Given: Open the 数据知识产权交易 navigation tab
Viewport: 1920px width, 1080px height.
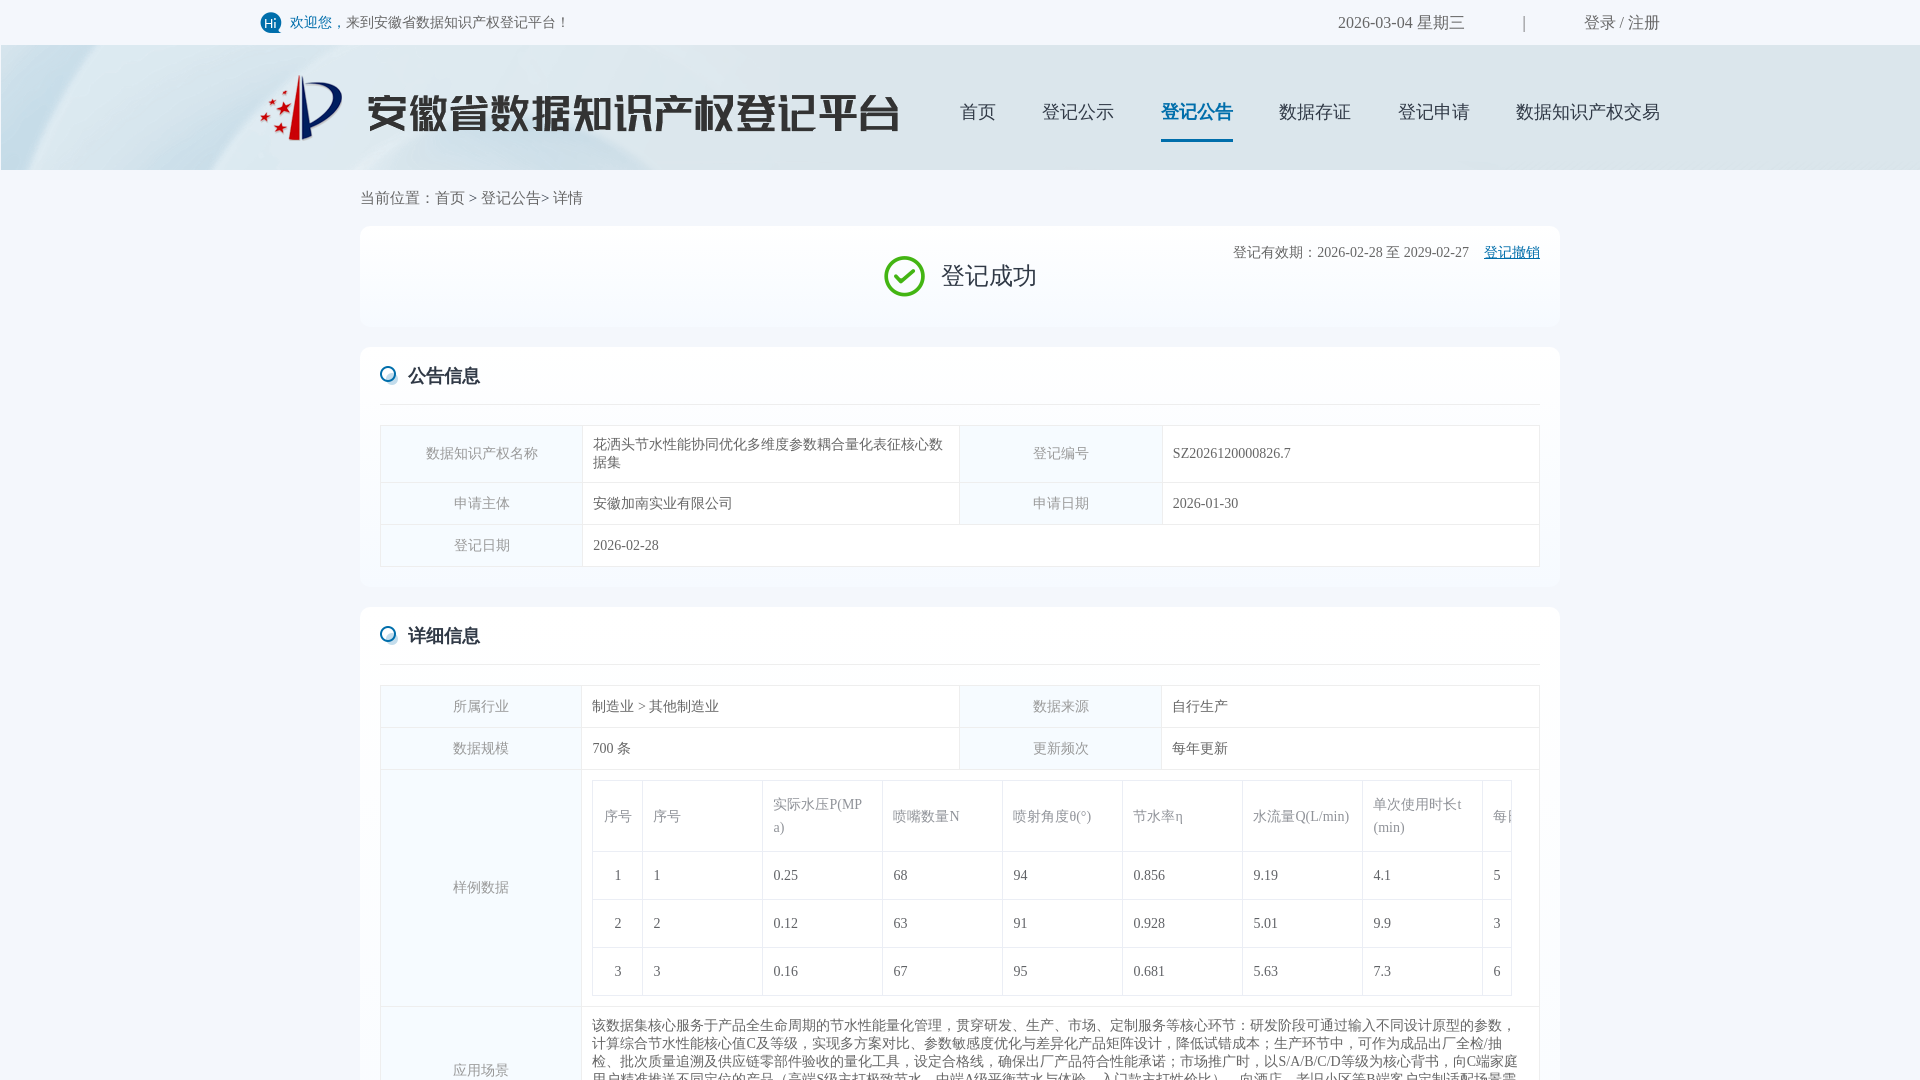Looking at the screenshot, I should (x=1587, y=112).
